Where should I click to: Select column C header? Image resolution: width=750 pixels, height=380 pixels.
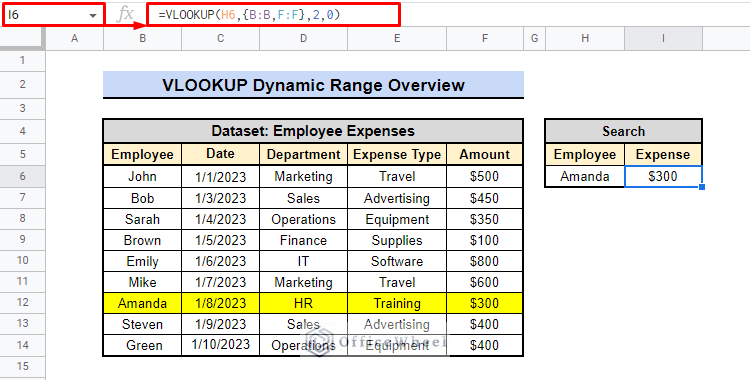pyautogui.click(x=221, y=39)
